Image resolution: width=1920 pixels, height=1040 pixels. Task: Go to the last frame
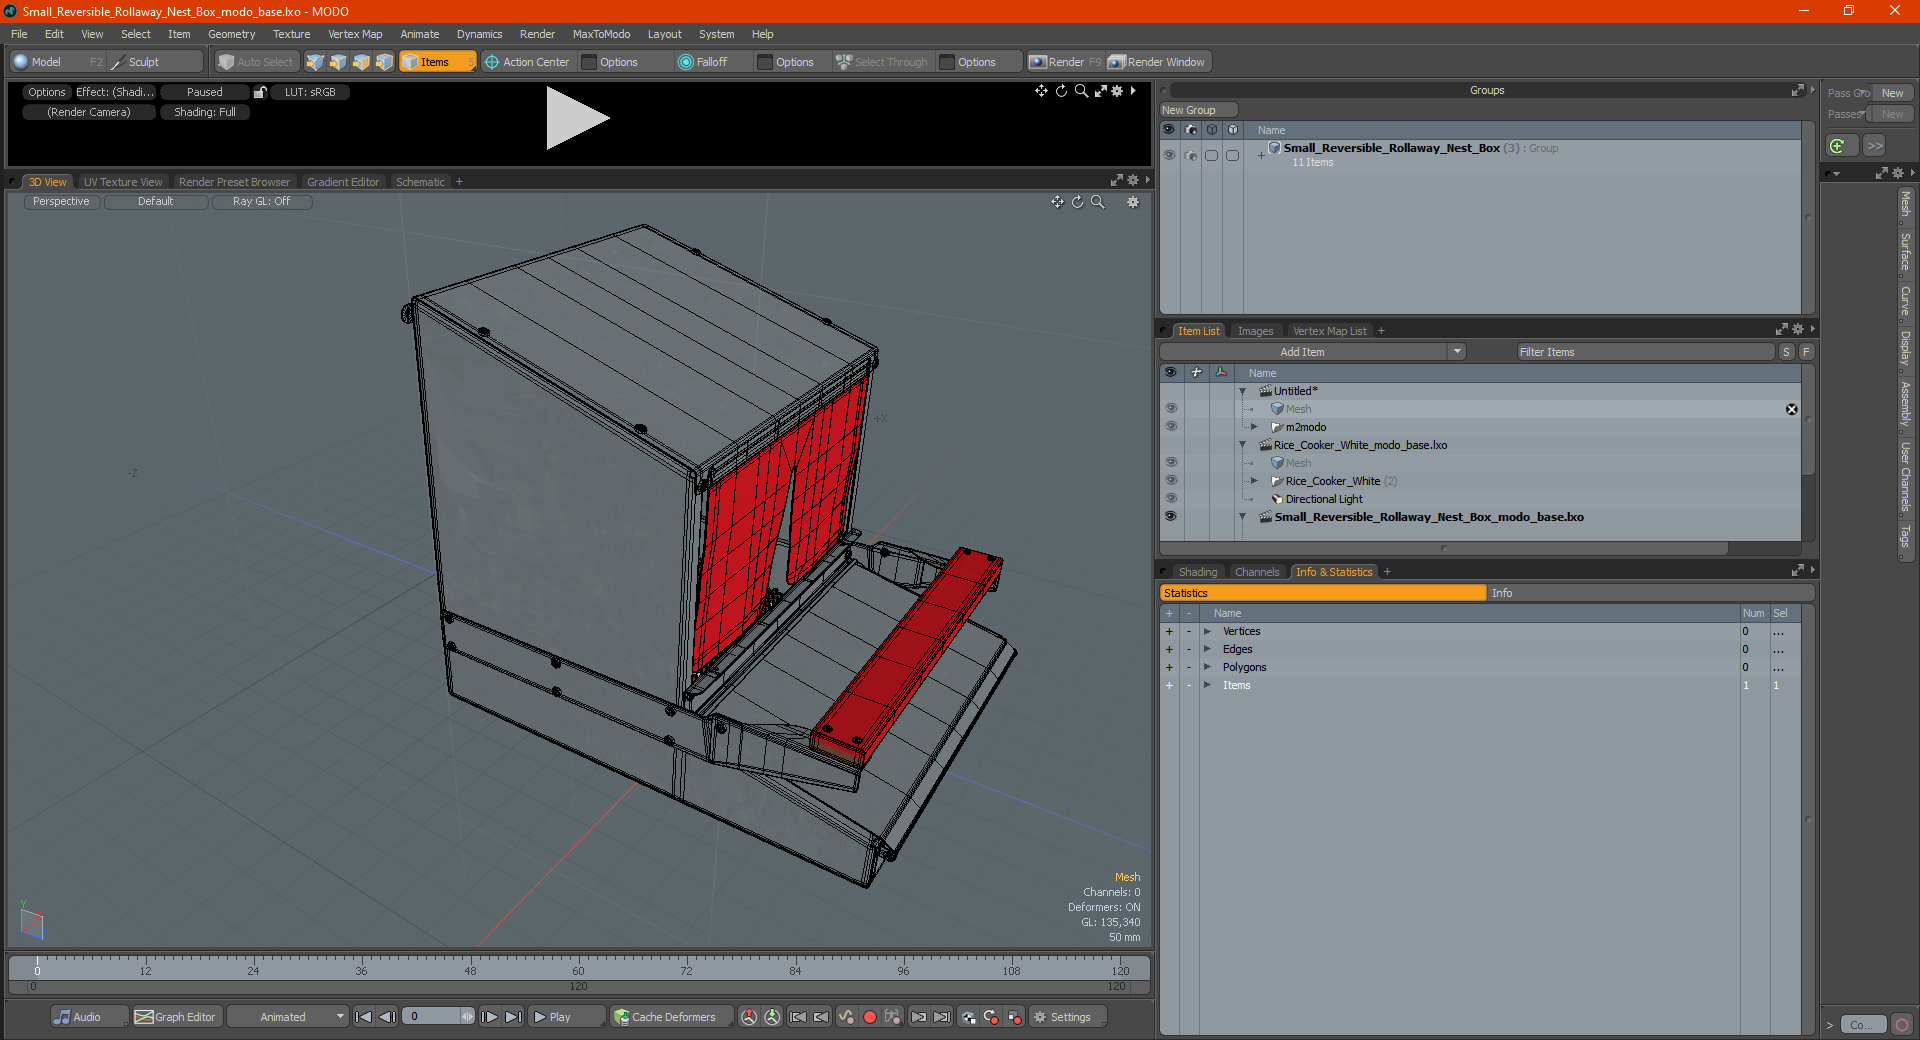pyautogui.click(x=513, y=1017)
